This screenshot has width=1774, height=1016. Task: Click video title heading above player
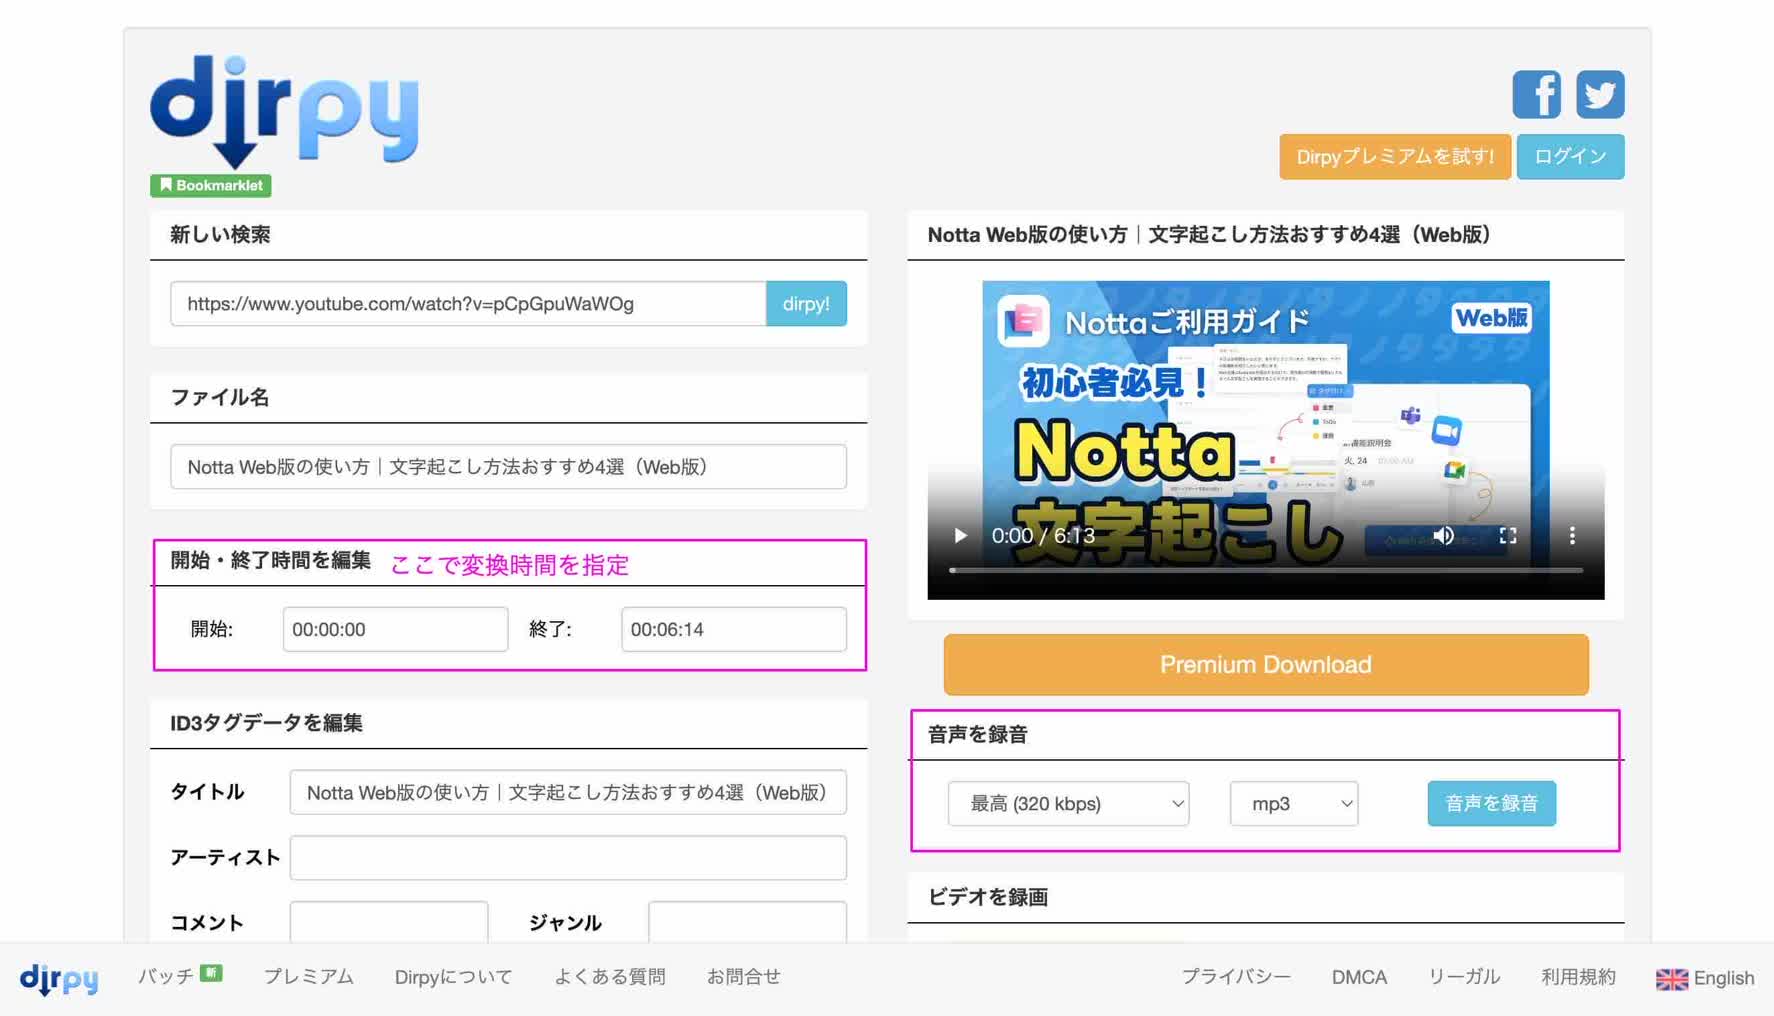[1209, 235]
